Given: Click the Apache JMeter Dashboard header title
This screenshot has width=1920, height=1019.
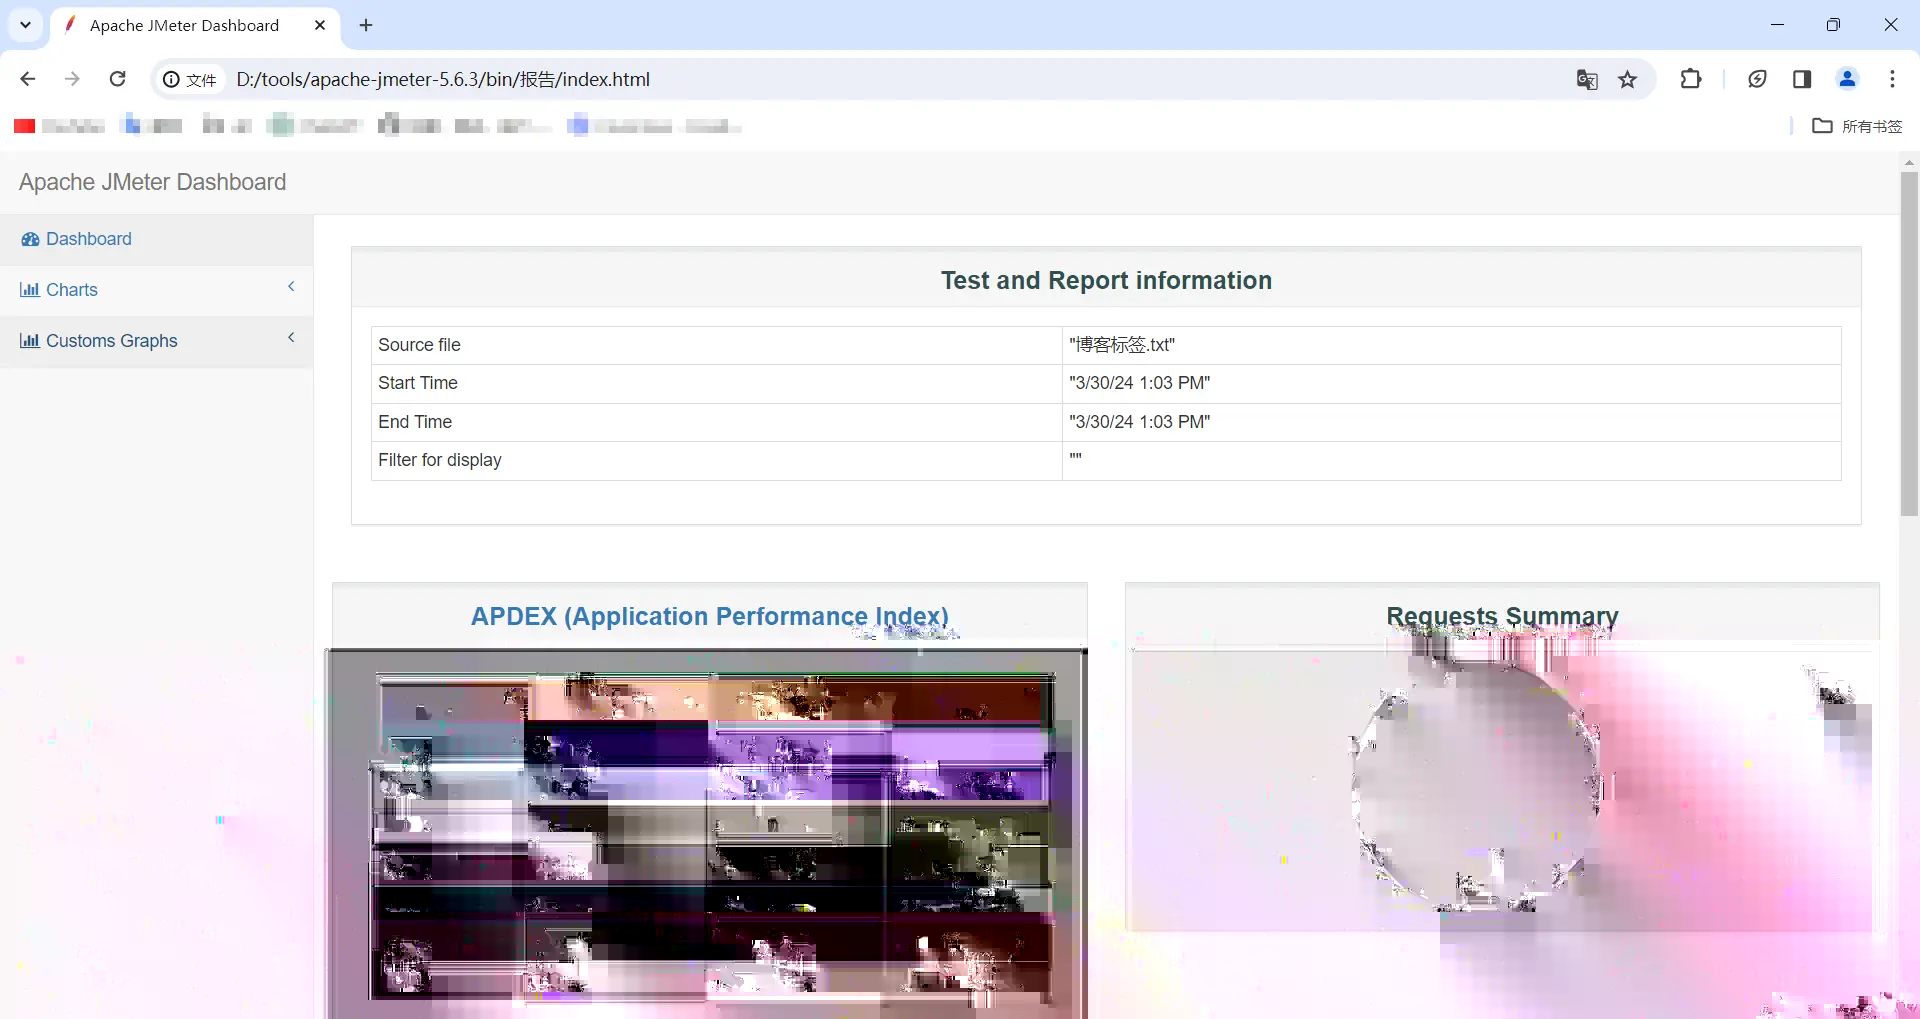Looking at the screenshot, I should click(x=152, y=182).
